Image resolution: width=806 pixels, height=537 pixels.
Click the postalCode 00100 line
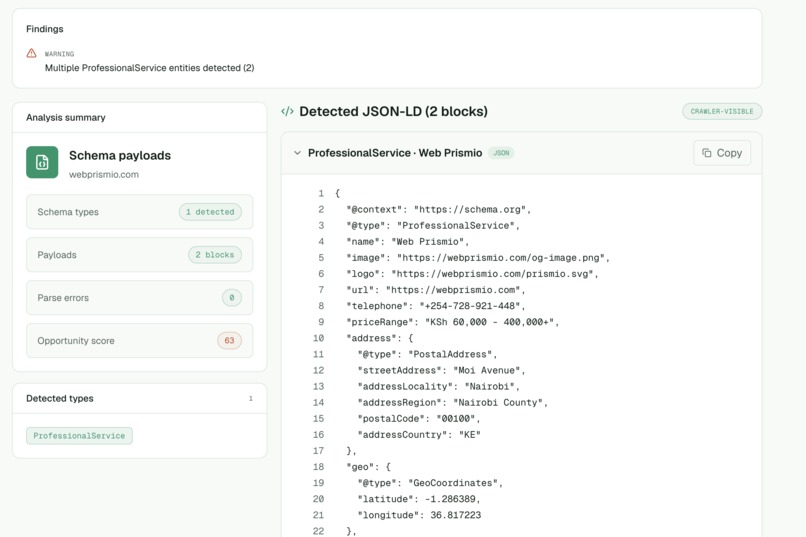click(x=419, y=419)
